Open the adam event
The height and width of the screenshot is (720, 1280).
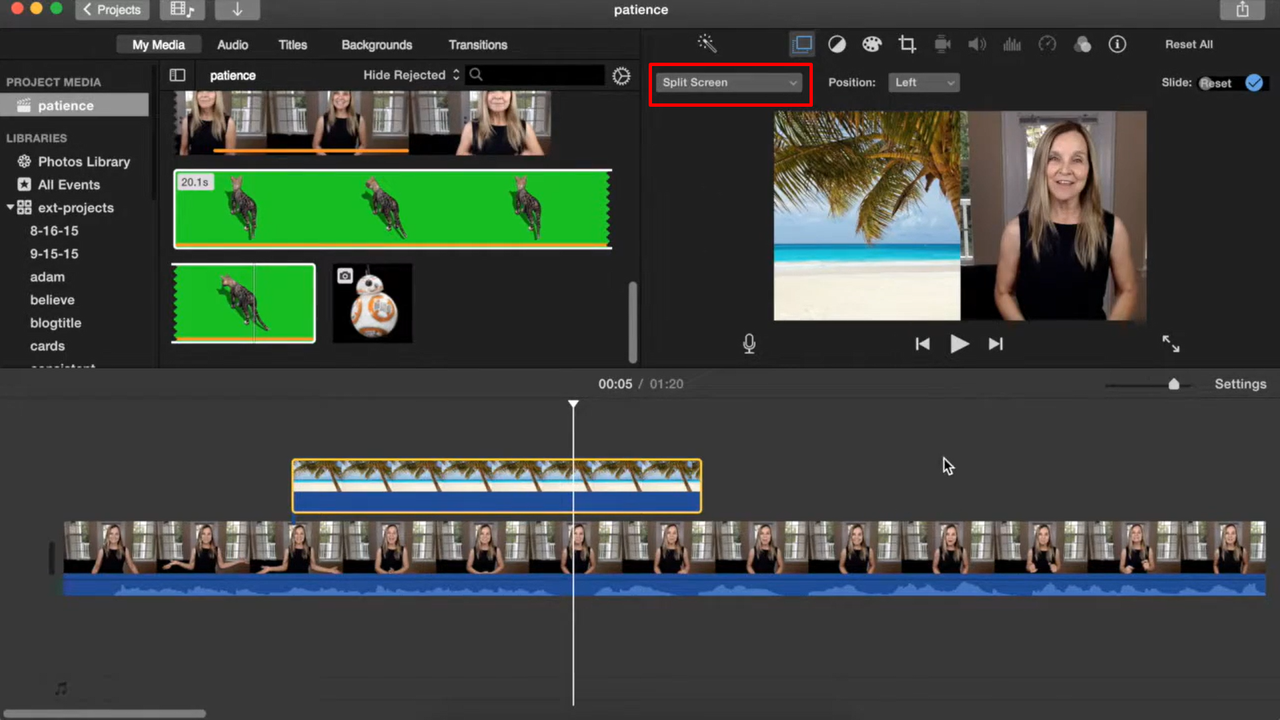[47, 277]
